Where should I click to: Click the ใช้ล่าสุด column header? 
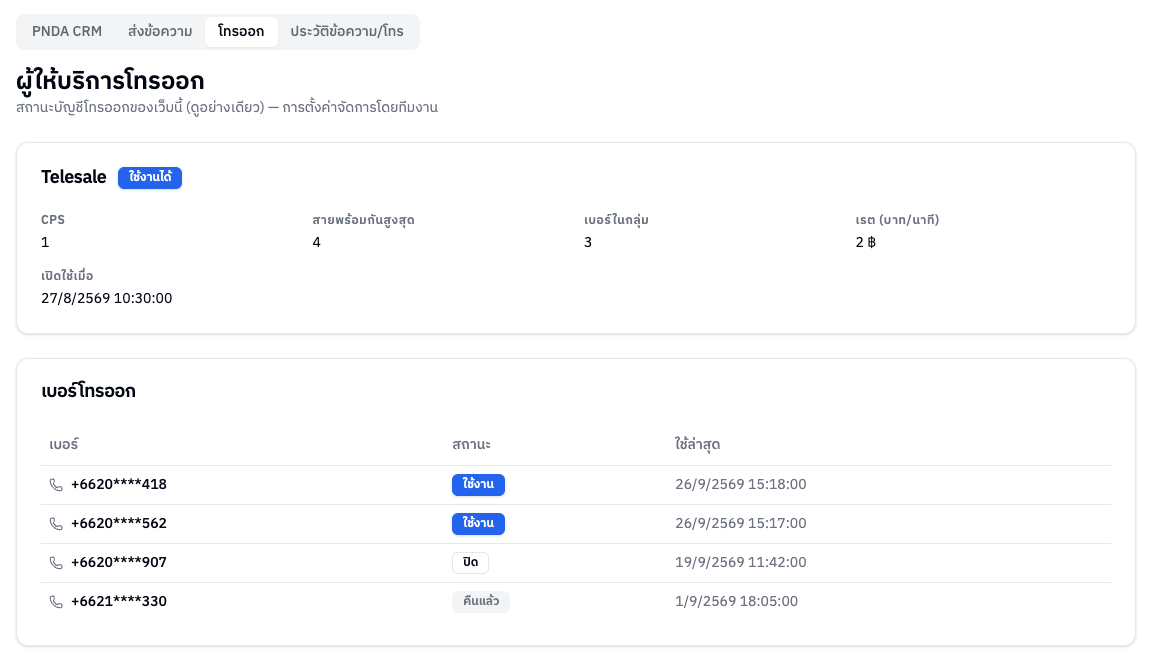coord(697,444)
